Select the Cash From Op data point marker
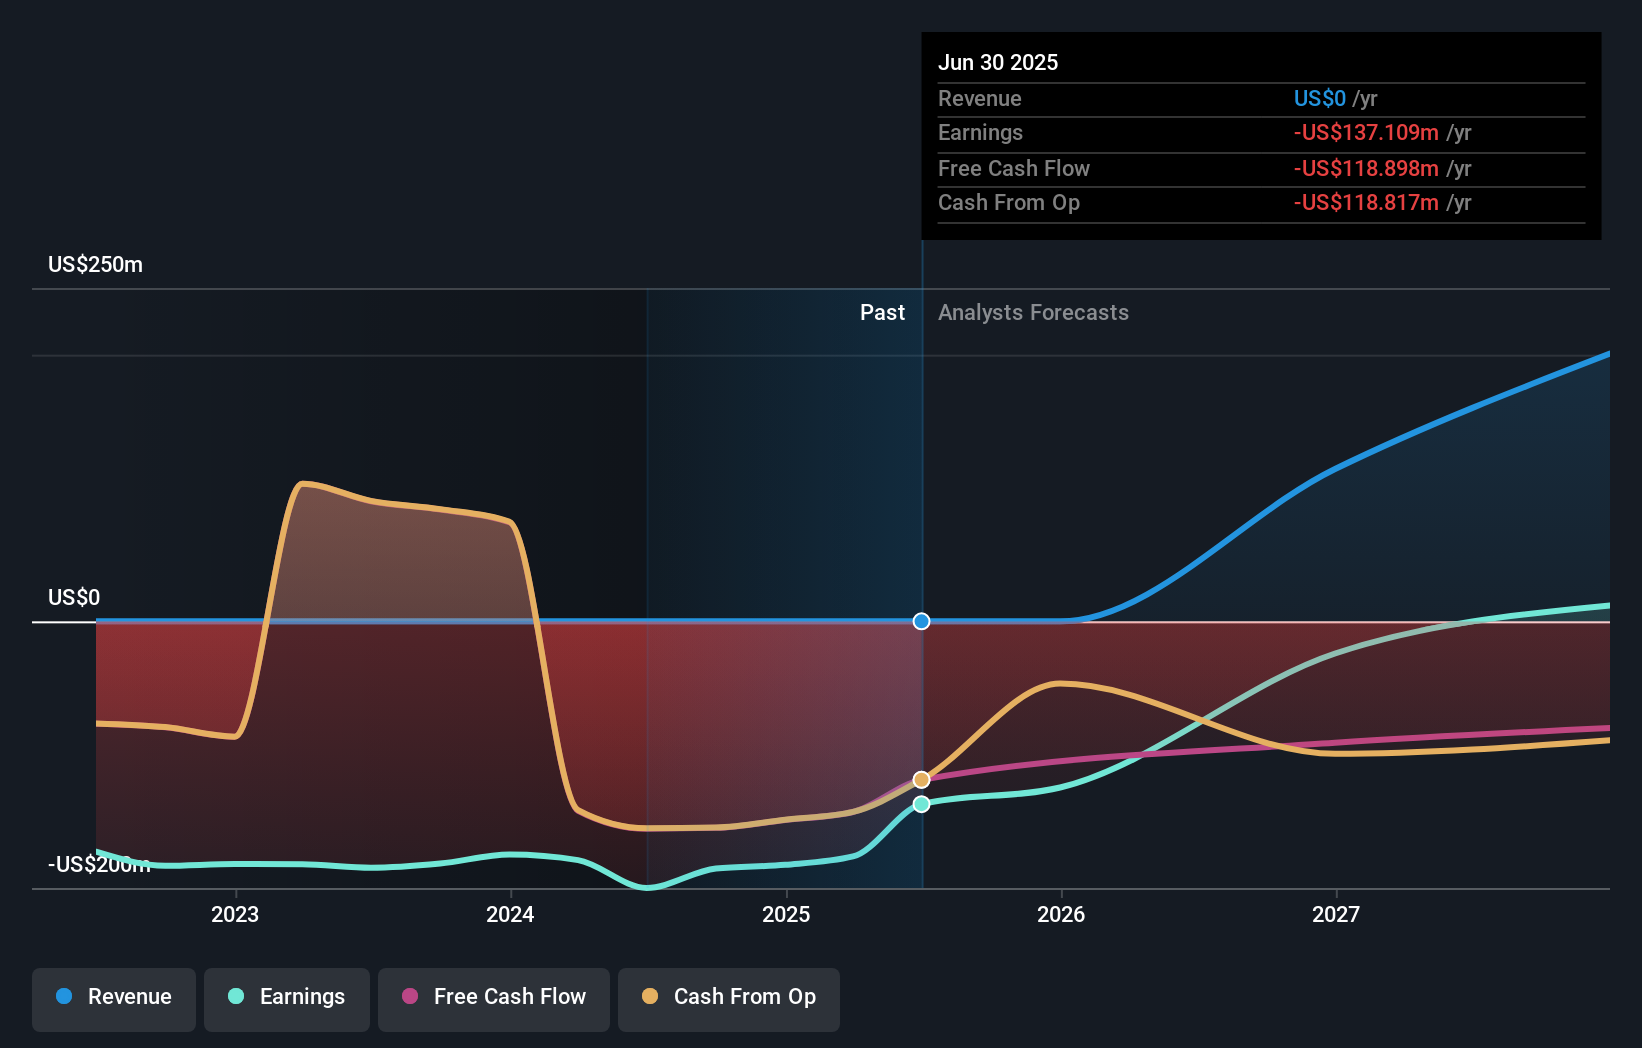Image resolution: width=1642 pixels, height=1048 pixels. (x=921, y=778)
